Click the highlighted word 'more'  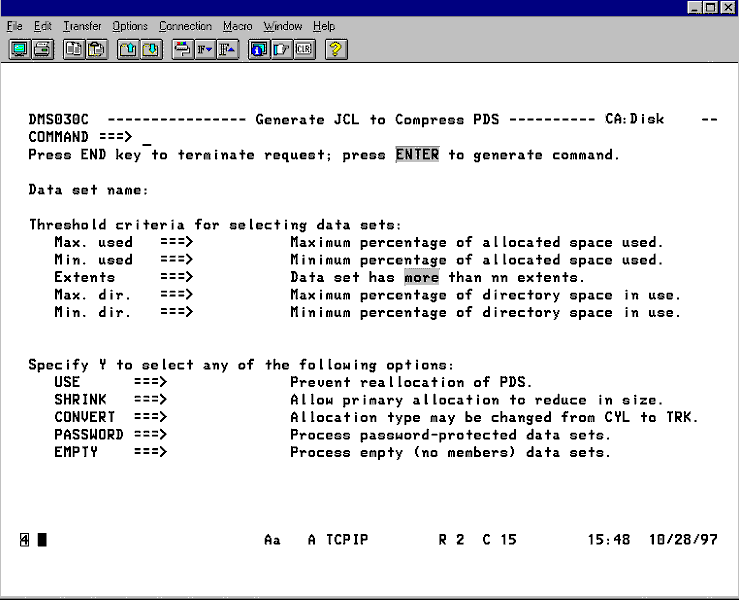(421, 277)
